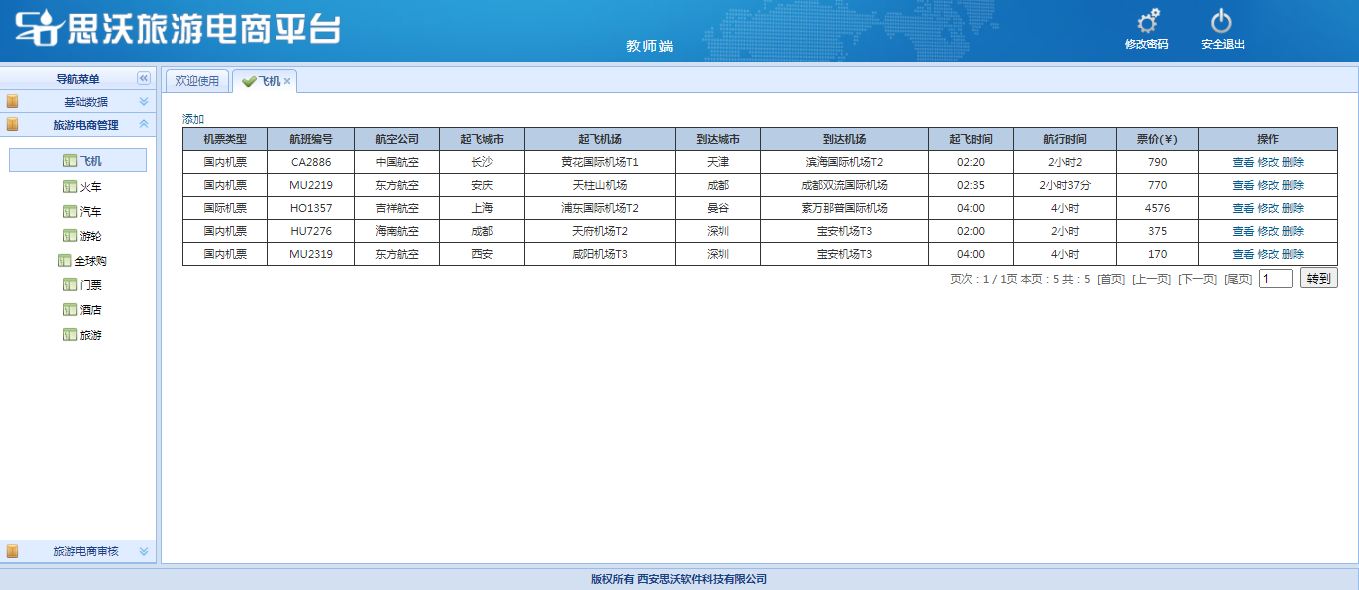Collapse the 旅游电商管理 panel
Image resolution: width=1359 pixels, height=590 pixels.
(143, 125)
